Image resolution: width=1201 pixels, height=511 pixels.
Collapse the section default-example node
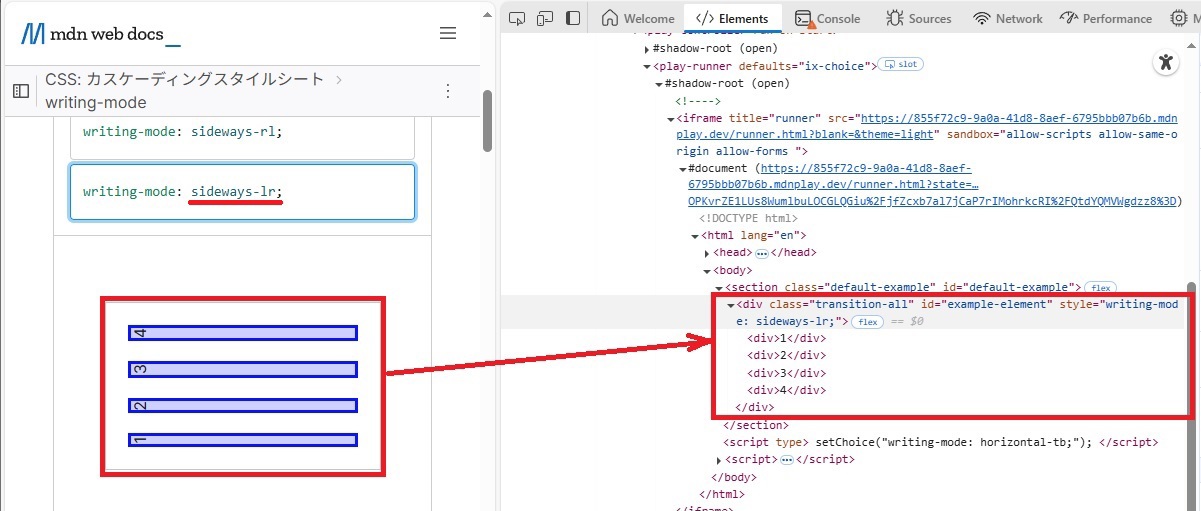click(x=719, y=288)
